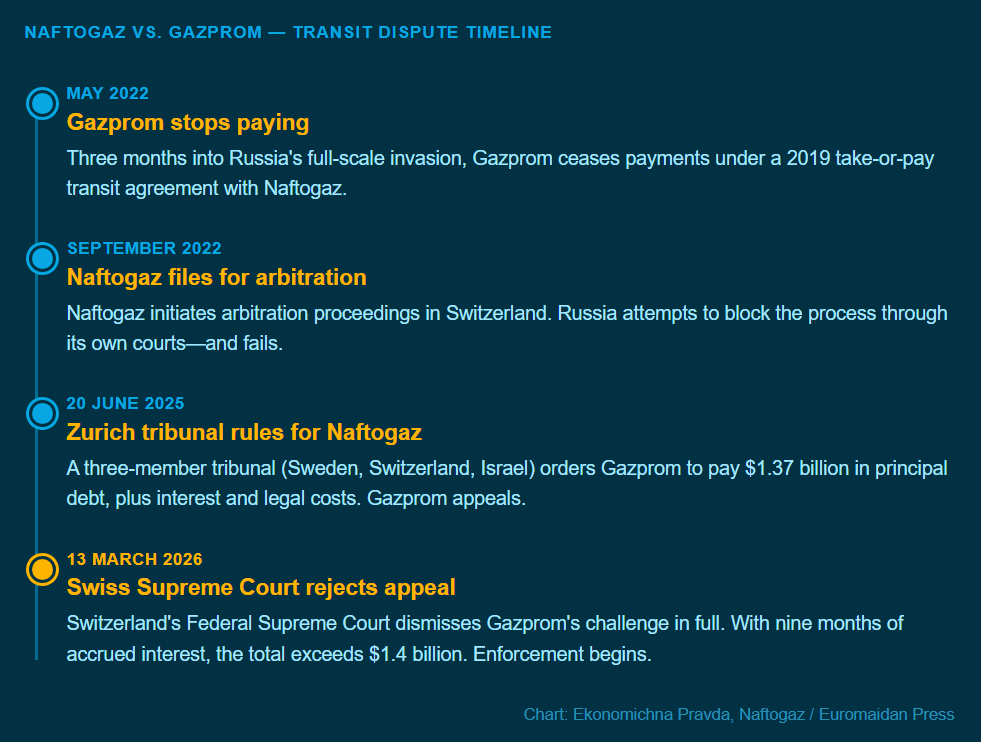
Task: Collapse the Swiss Supreme Court entry
Action: [259, 587]
